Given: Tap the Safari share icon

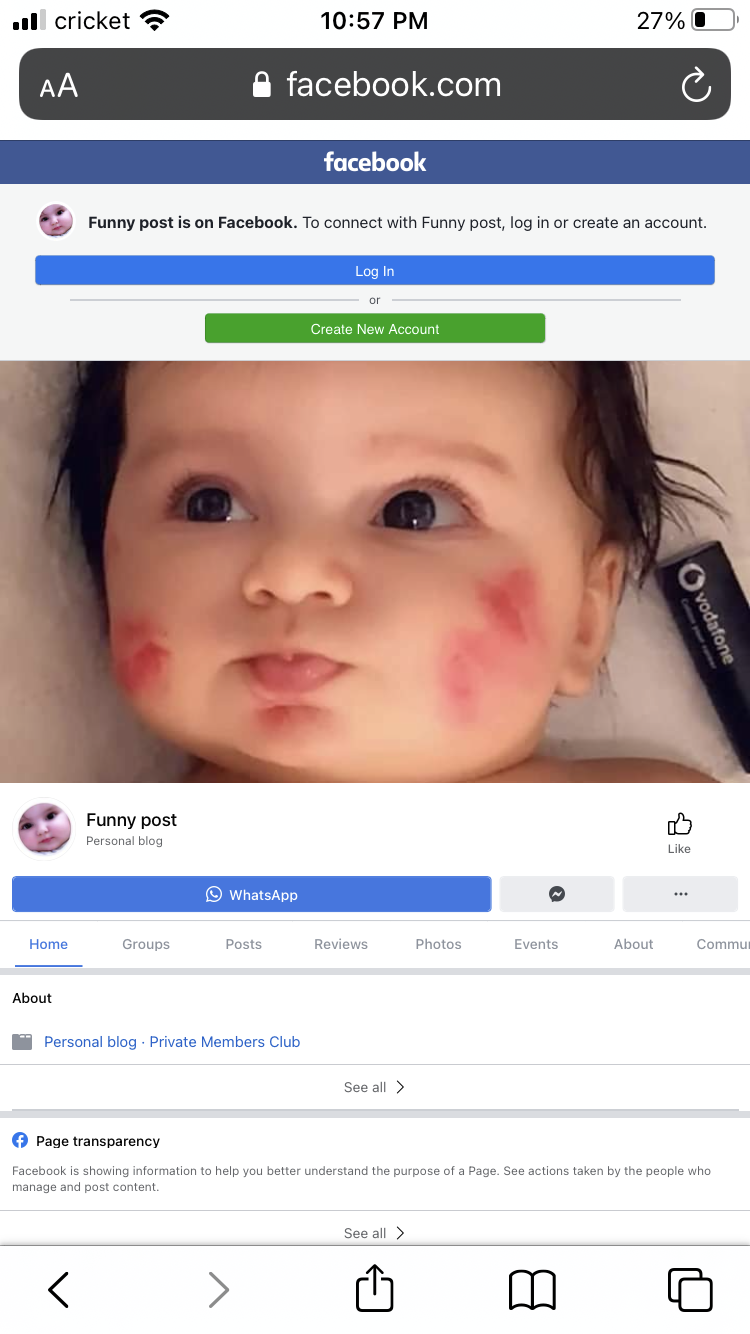Looking at the screenshot, I should point(375,1289).
